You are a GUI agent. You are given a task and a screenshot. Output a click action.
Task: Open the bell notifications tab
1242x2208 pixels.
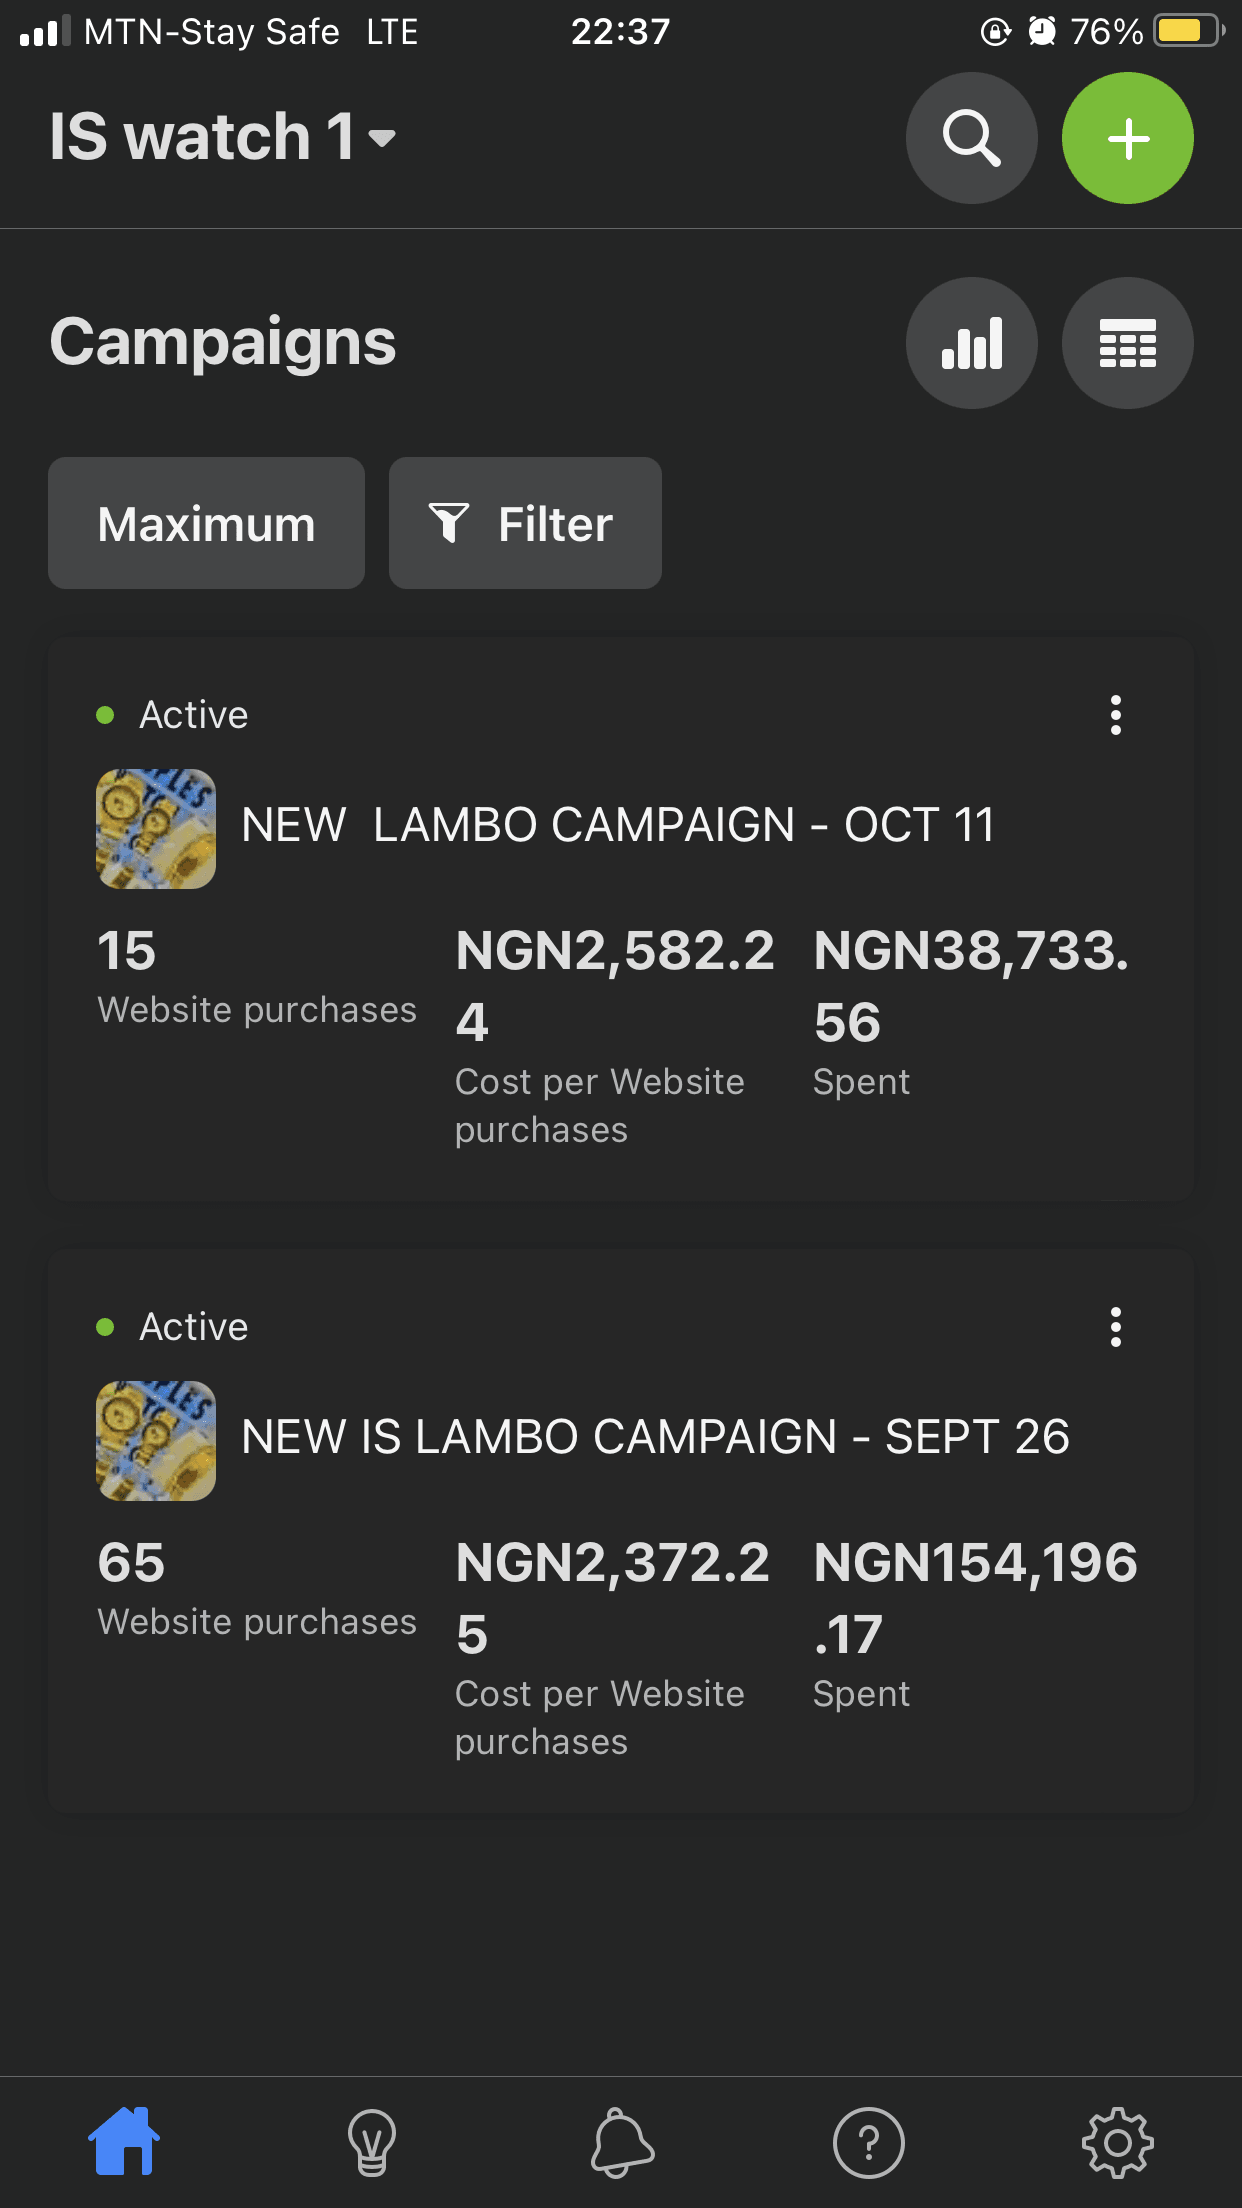point(621,2142)
